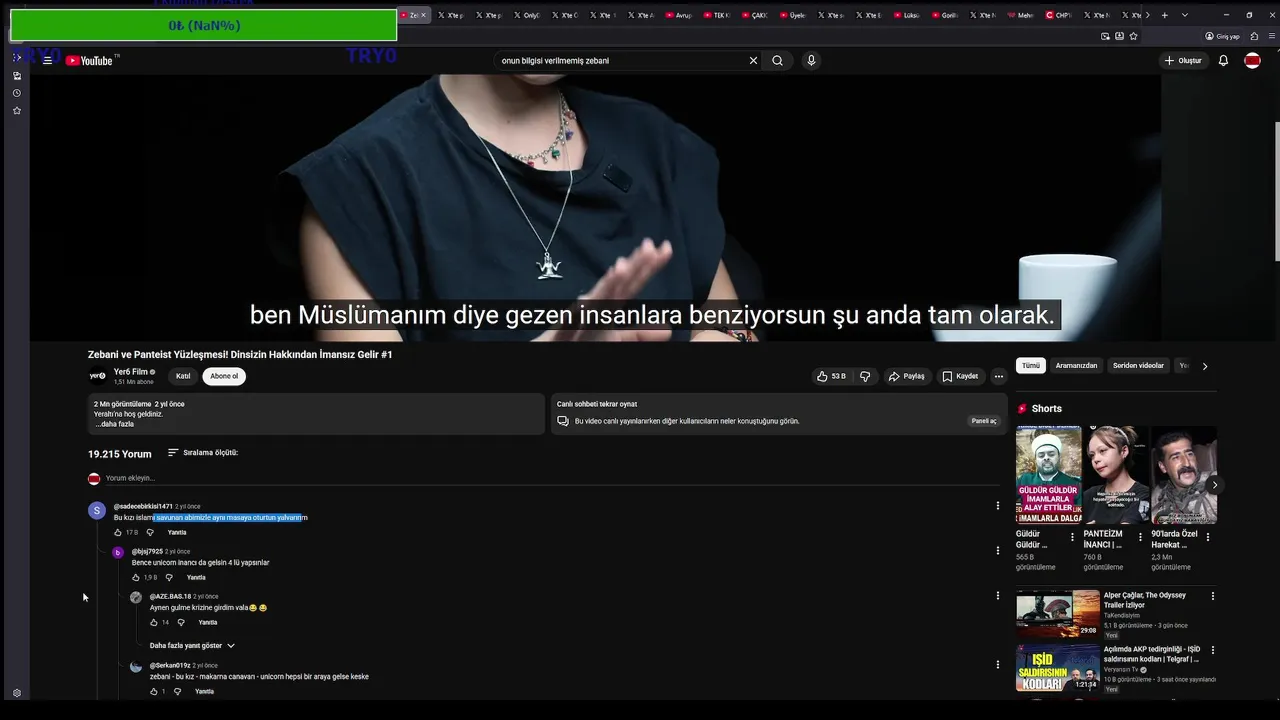Image resolution: width=1280 pixels, height=720 pixels.
Task: Toggle browser sidebar panel at top
Action: point(17,58)
